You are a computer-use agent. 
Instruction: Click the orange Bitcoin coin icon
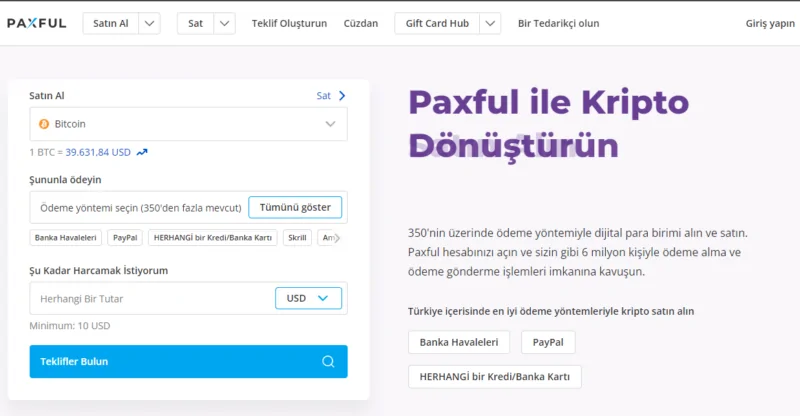(x=44, y=124)
